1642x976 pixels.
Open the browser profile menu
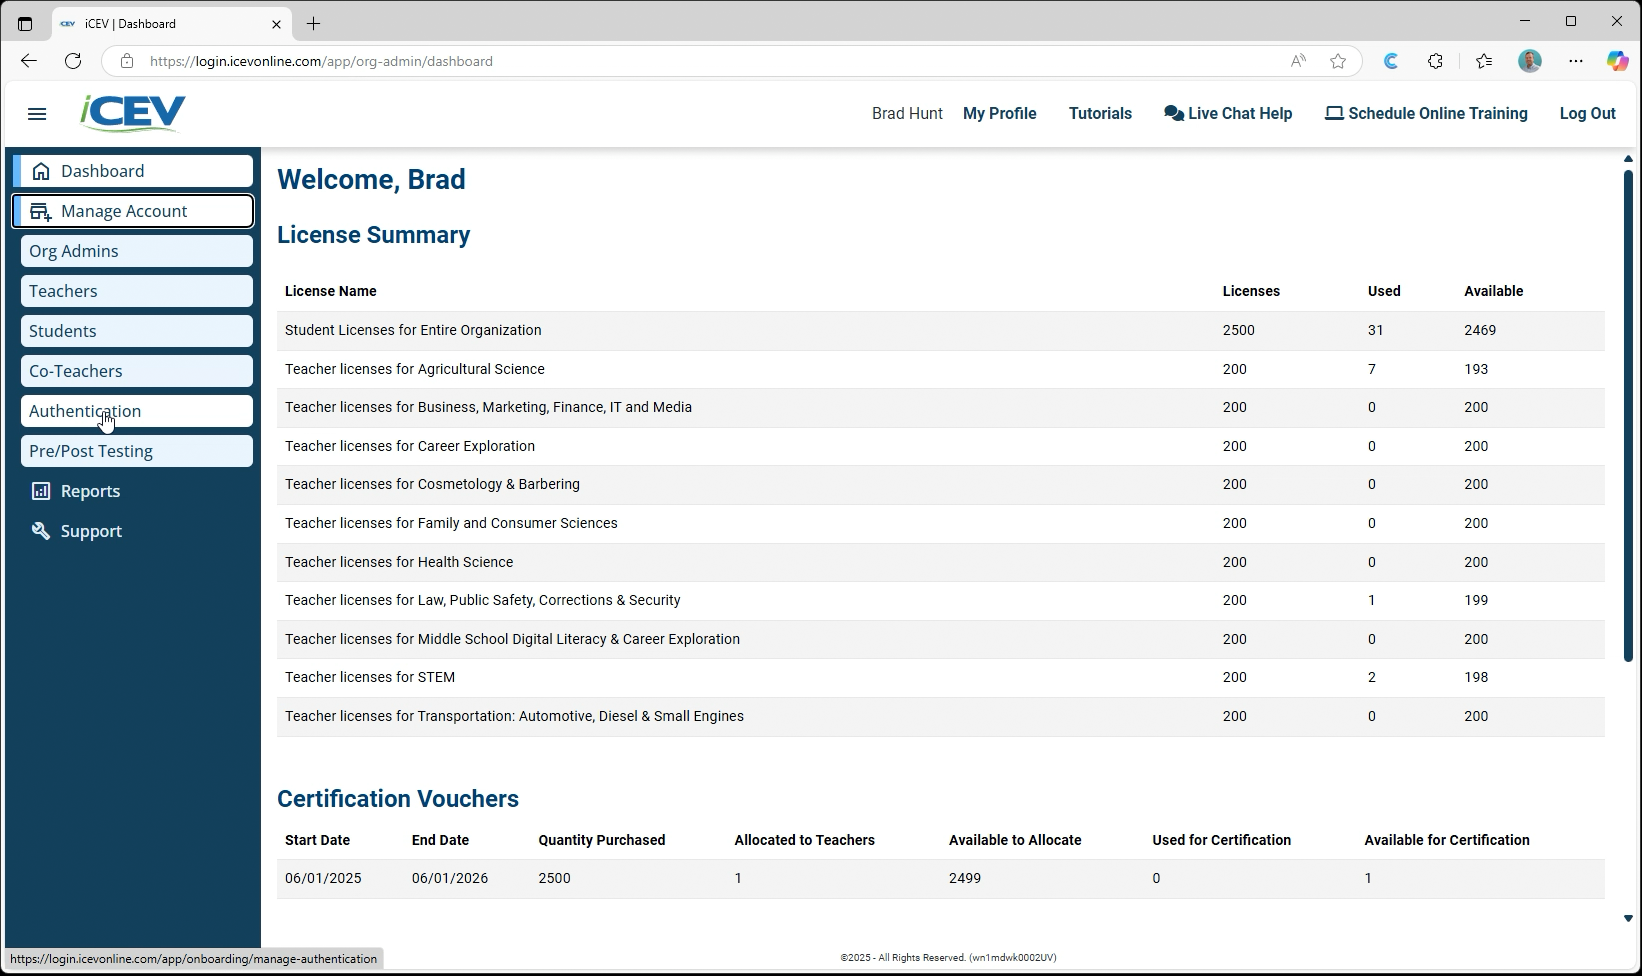tap(1529, 61)
